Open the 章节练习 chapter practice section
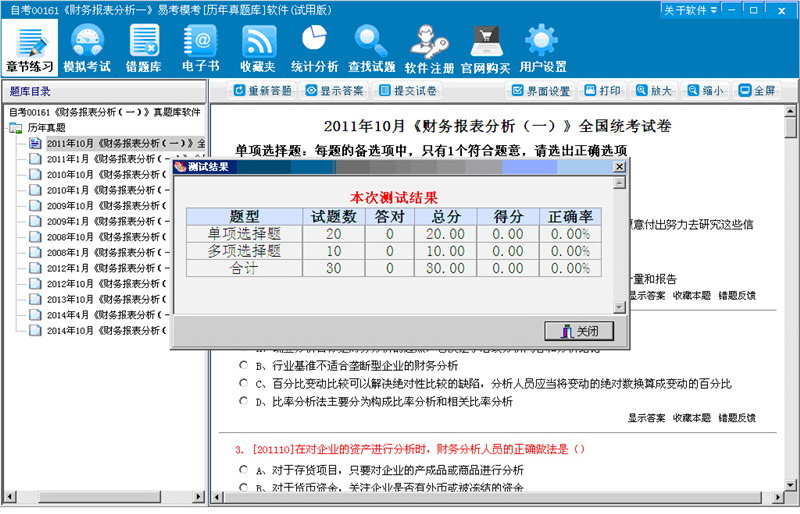This screenshot has width=800, height=514. point(30,48)
